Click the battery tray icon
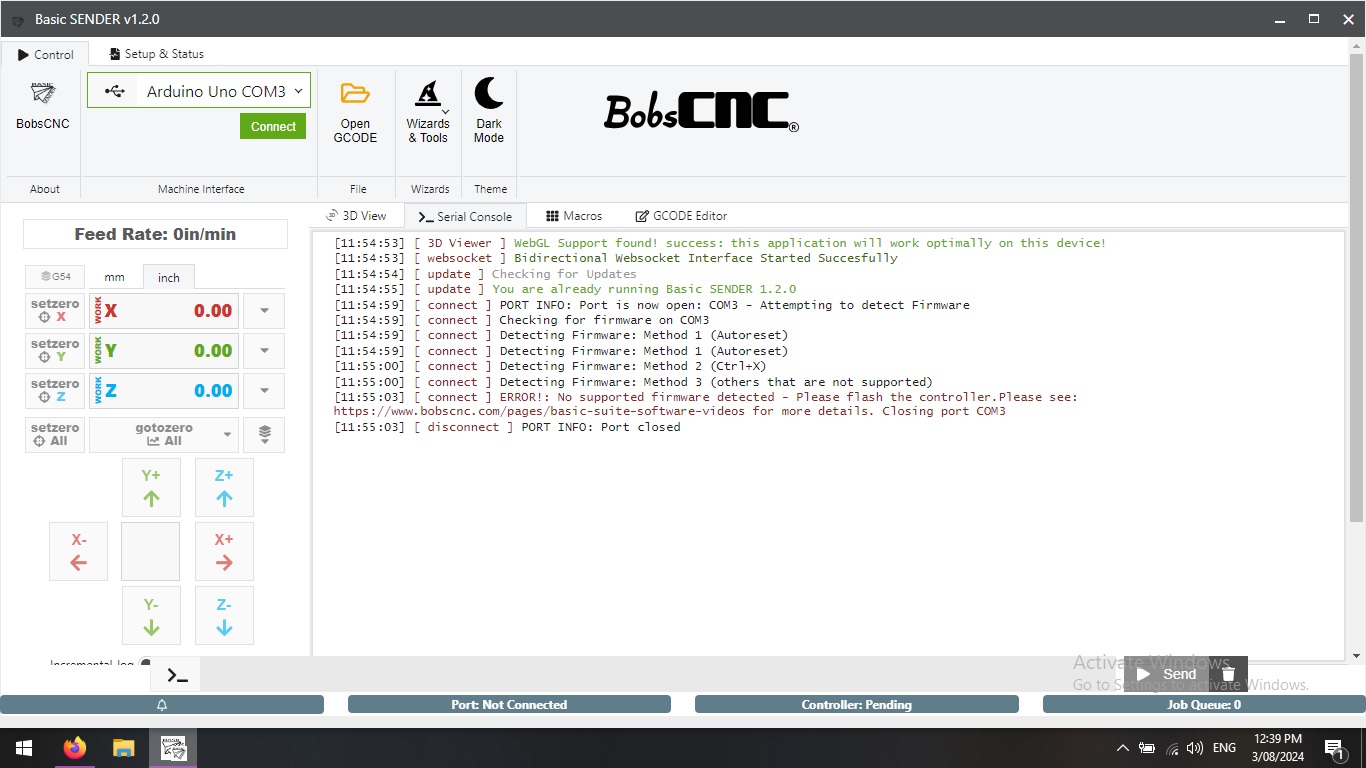 1147,748
